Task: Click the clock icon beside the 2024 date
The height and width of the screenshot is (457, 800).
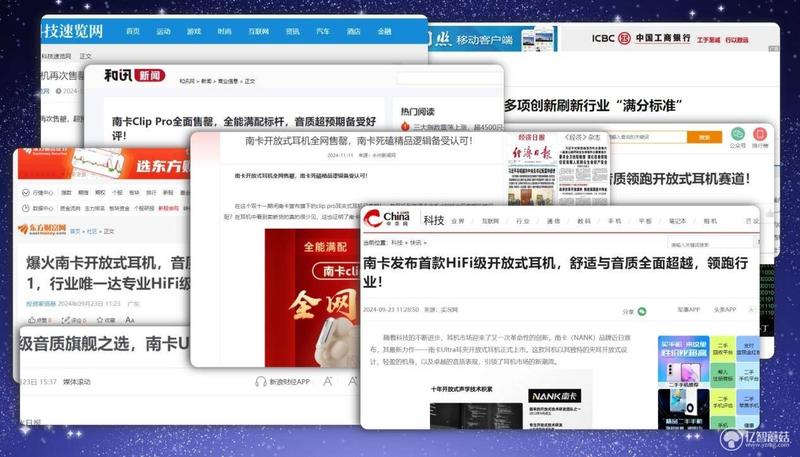Action: 58,91
